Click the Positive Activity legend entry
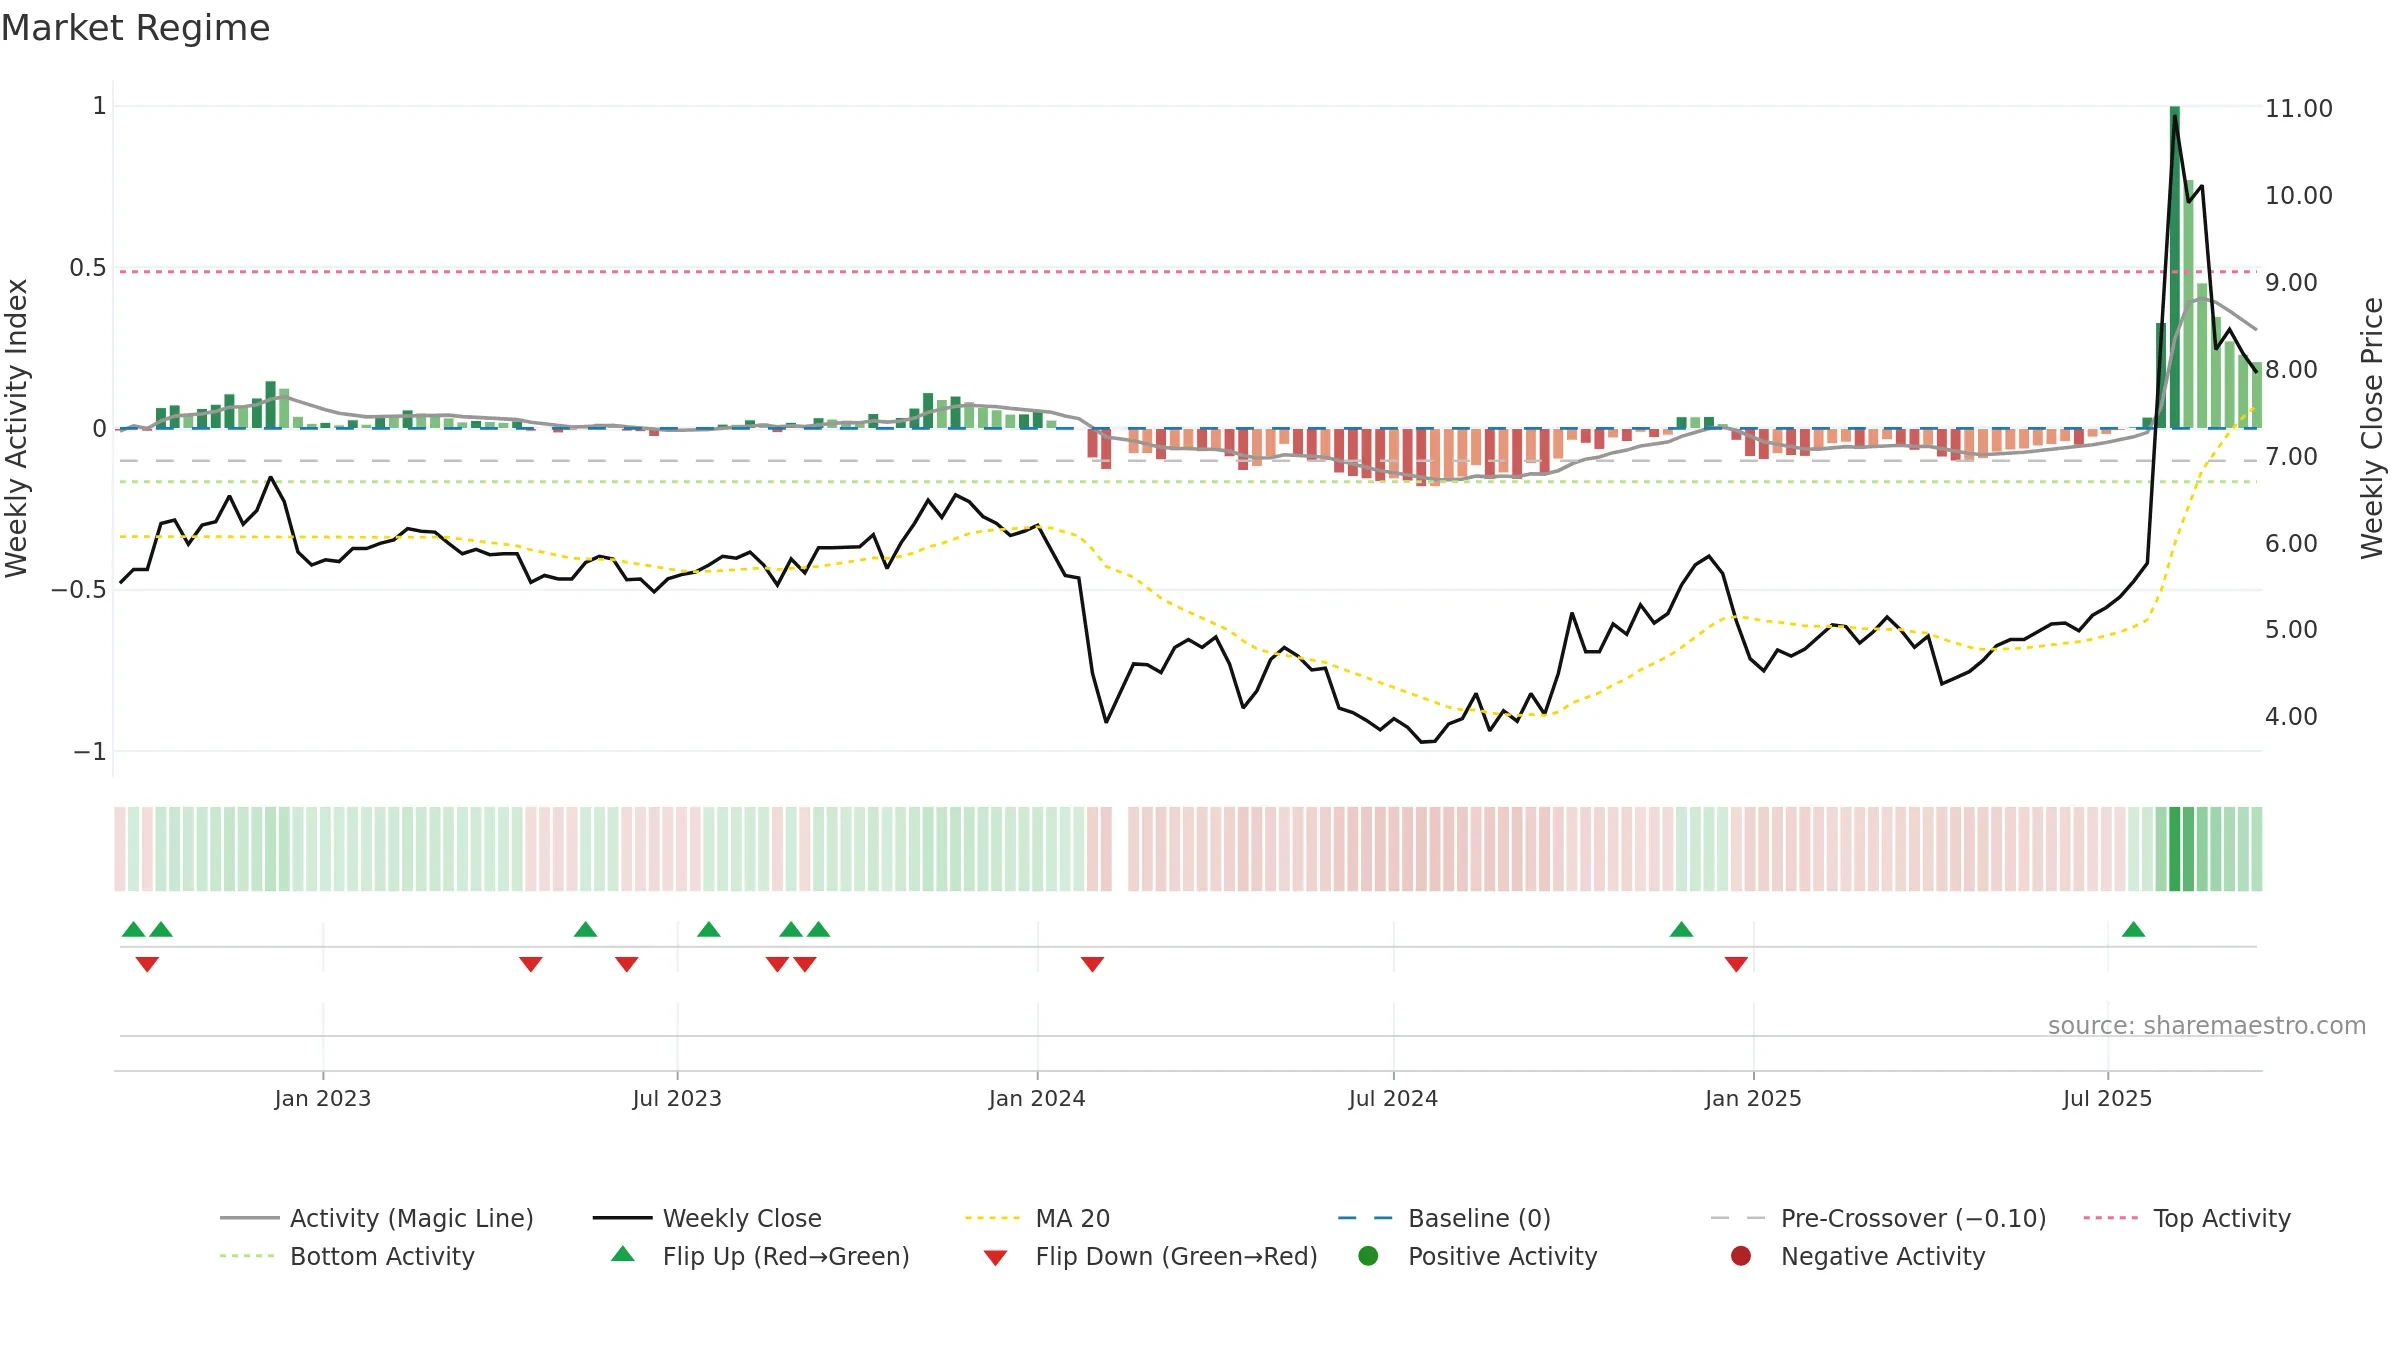The image size is (2400, 1350). 1478,1256
